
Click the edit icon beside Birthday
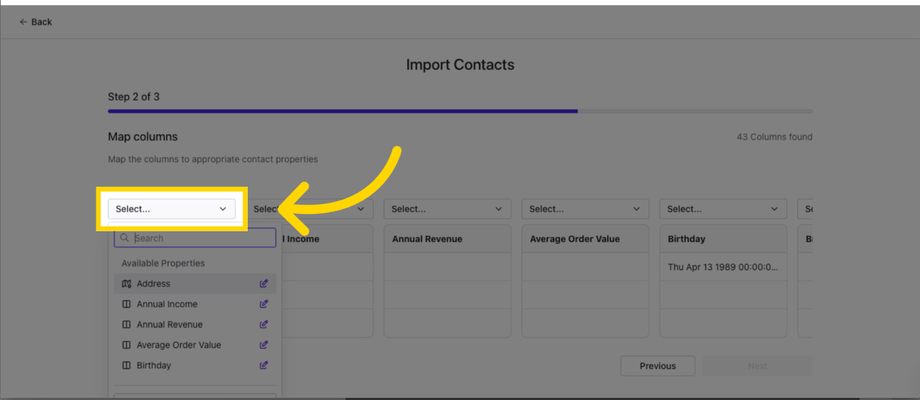tap(264, 366)
